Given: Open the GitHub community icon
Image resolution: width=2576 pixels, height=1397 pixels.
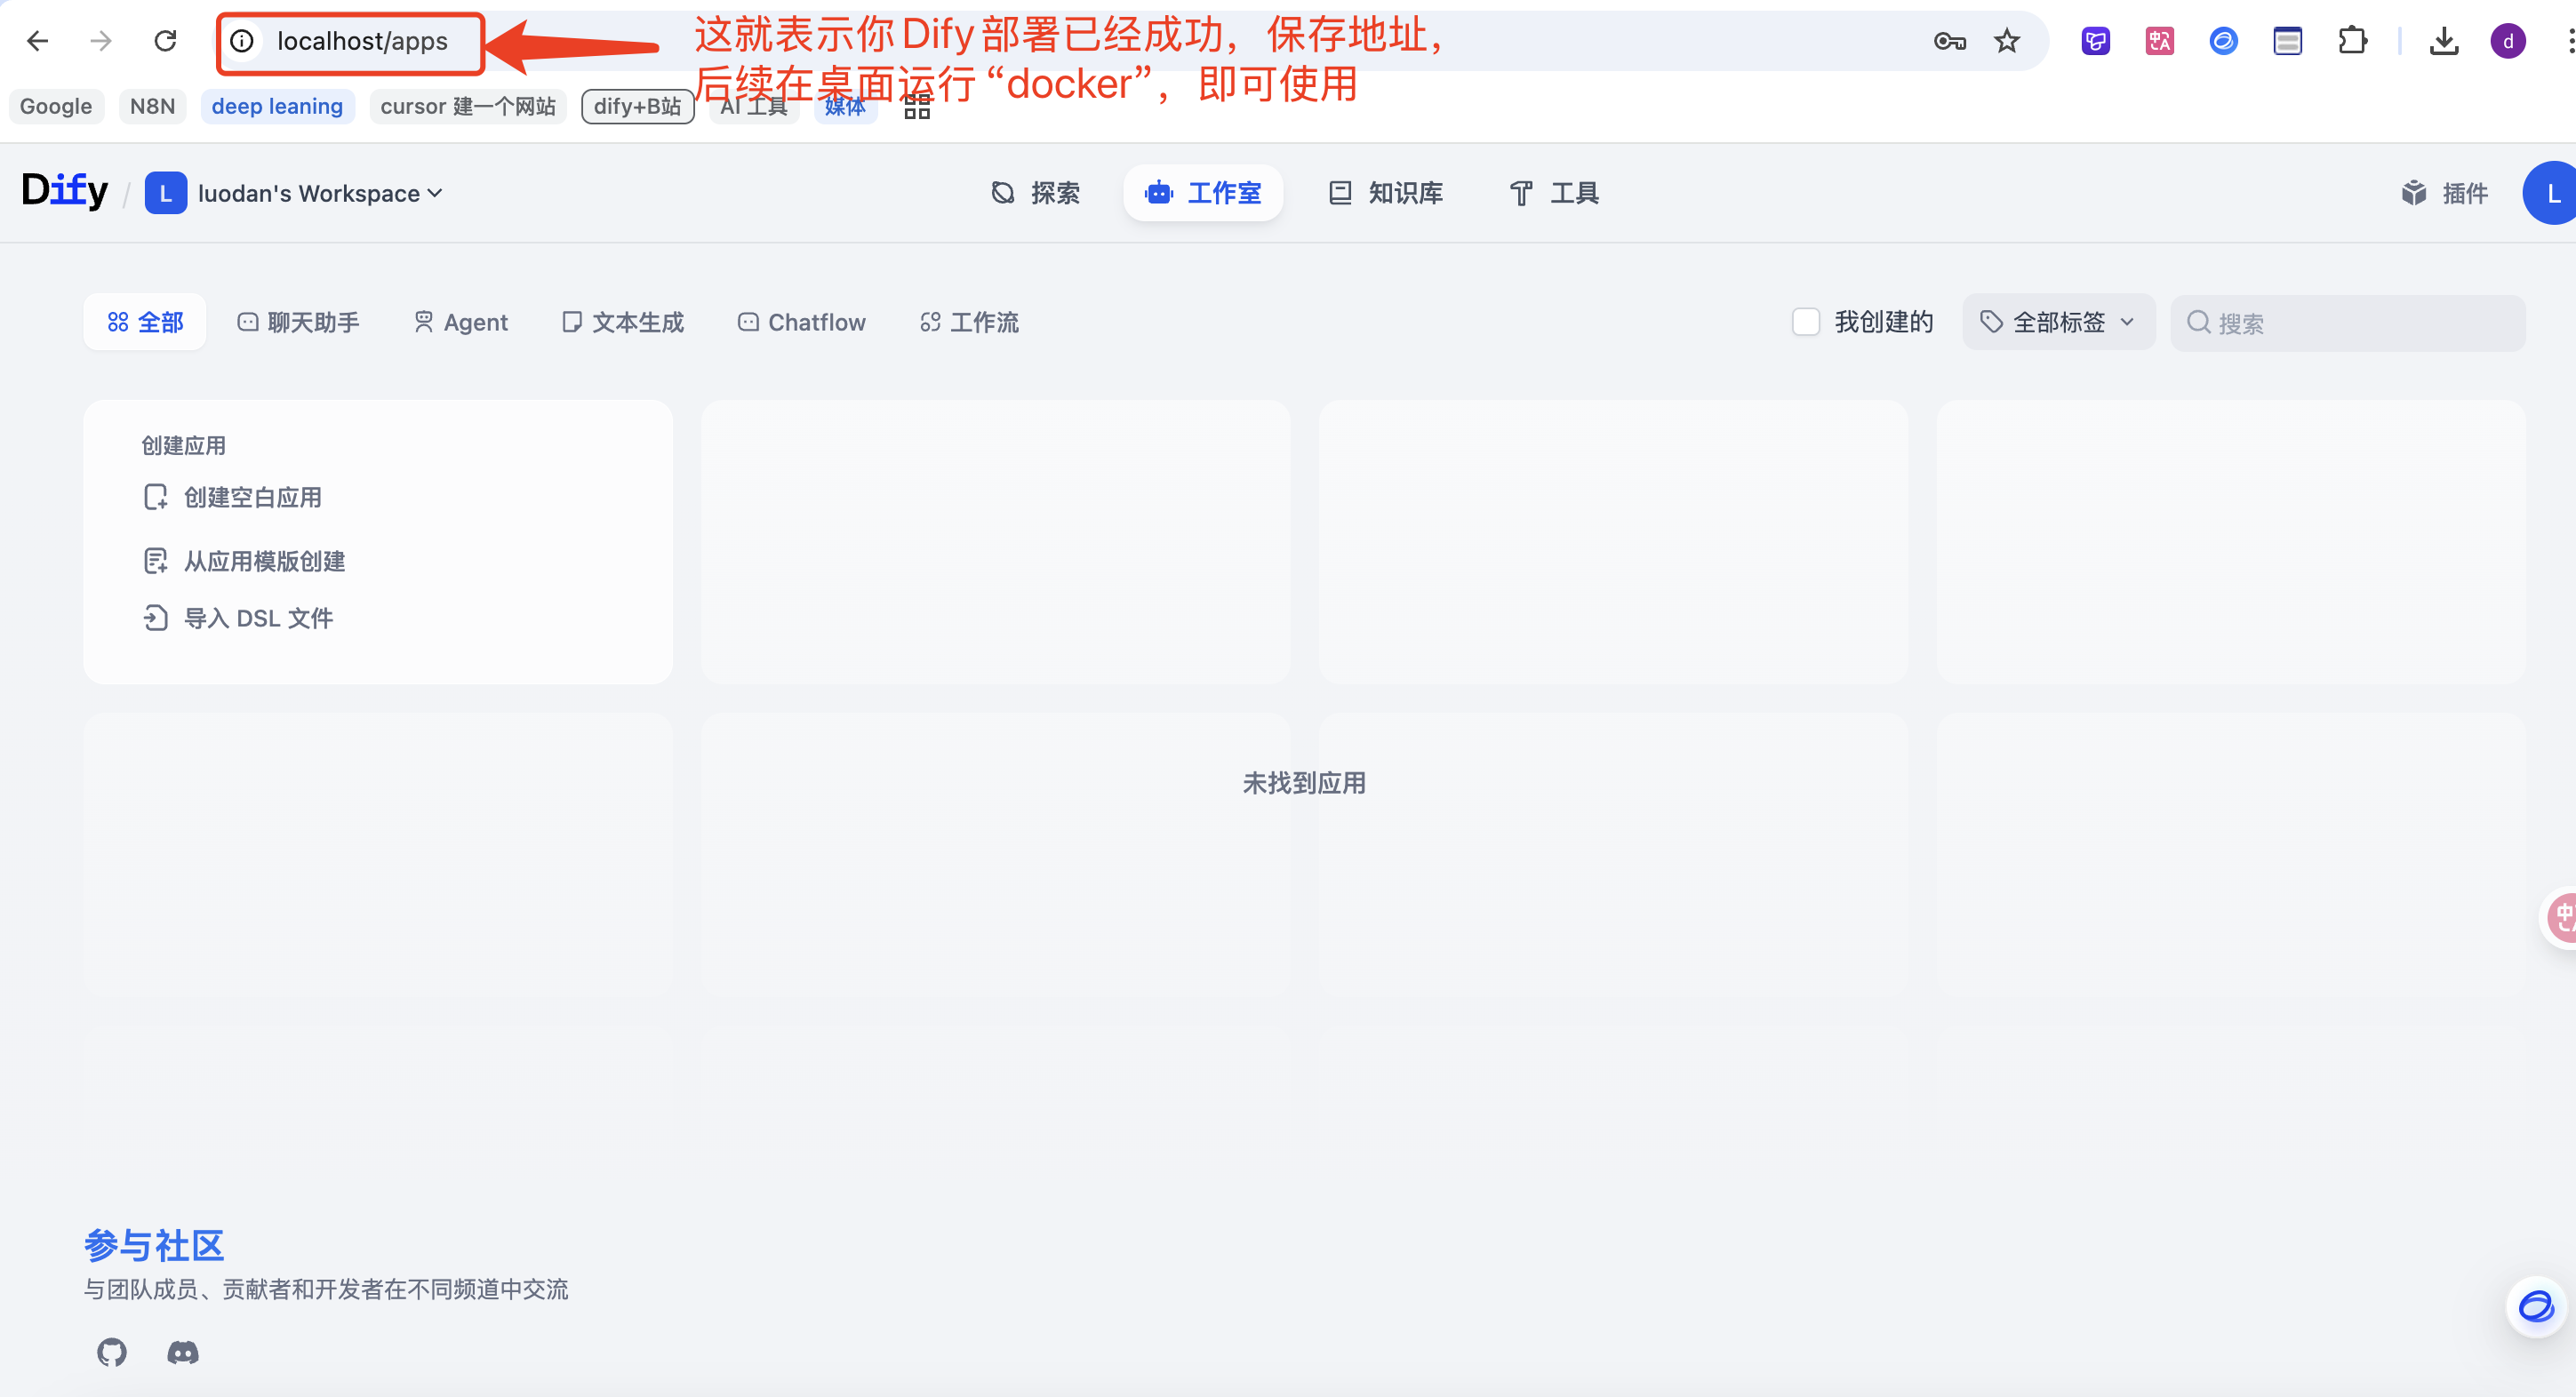Looking at the screenshot, I should (112, 1352).
